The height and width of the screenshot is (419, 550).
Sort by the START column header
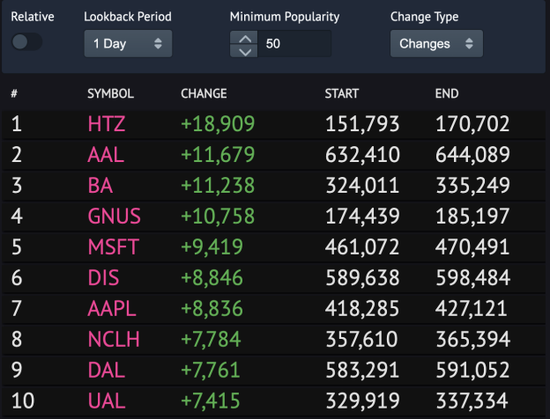point(342,94)
